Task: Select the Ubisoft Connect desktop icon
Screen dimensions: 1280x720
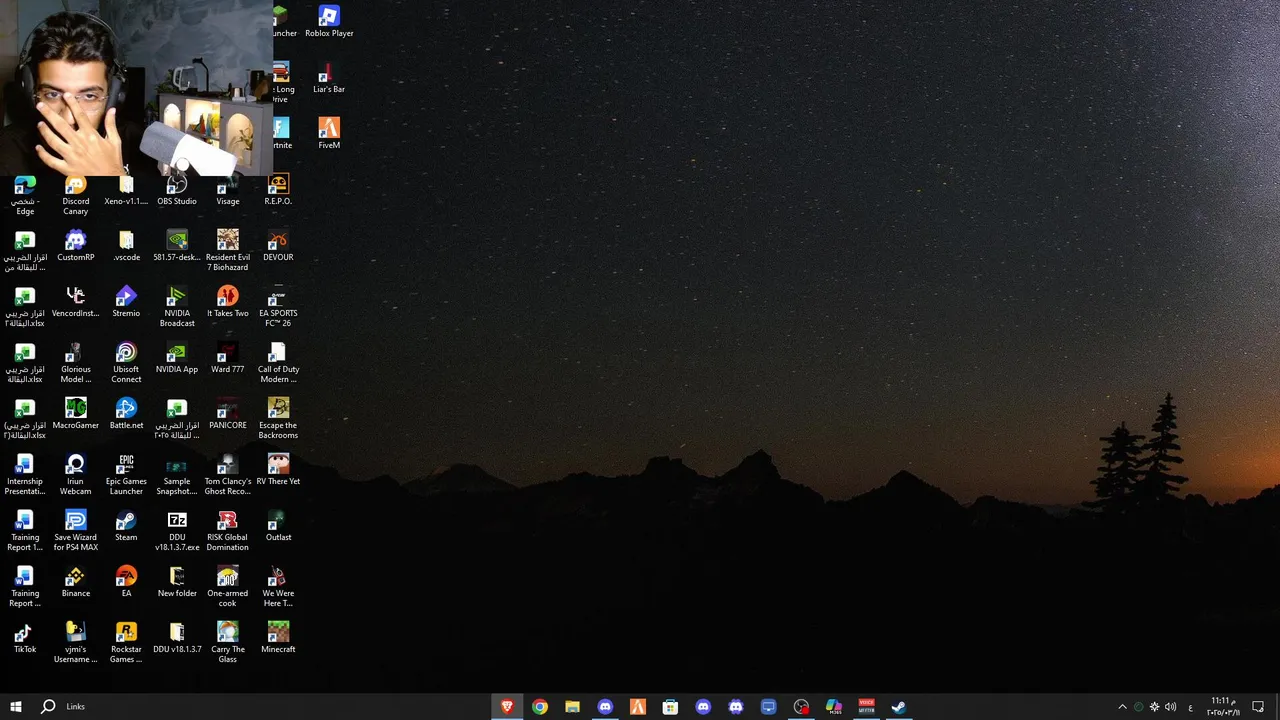Action: [x=126, y=363]
